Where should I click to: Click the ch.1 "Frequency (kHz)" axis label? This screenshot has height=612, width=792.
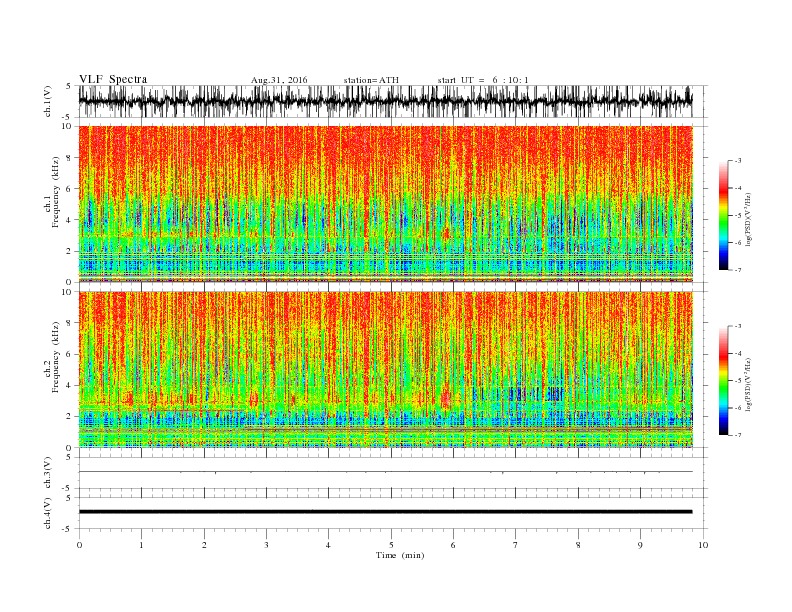click(x=55, y=192)
